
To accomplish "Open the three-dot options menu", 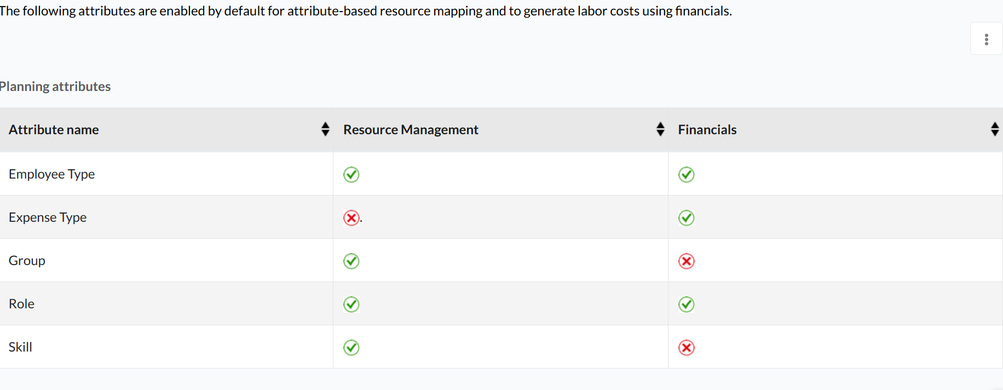I will (x=986, y=39).
